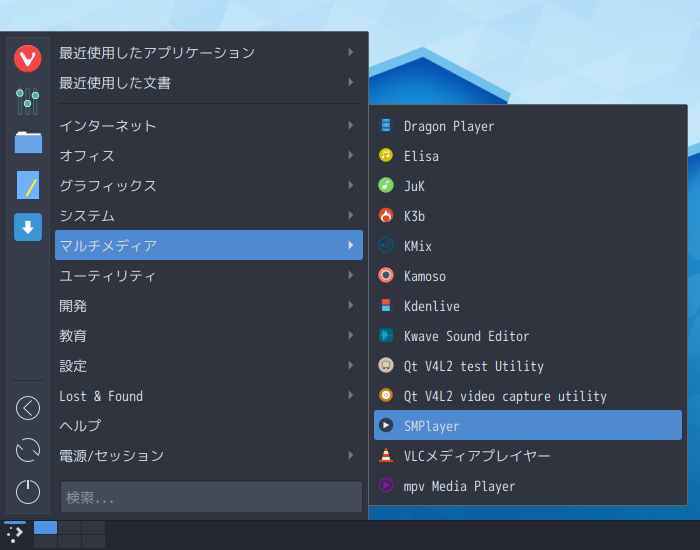Open the グラフィックス category label
The height and width of the screenshot is (550, 700).
pos(108,186)
